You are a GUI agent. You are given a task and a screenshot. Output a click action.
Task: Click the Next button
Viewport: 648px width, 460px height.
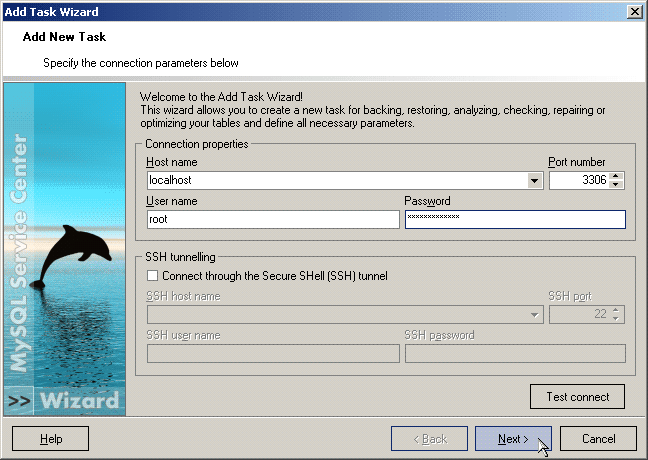coord(513,439)
